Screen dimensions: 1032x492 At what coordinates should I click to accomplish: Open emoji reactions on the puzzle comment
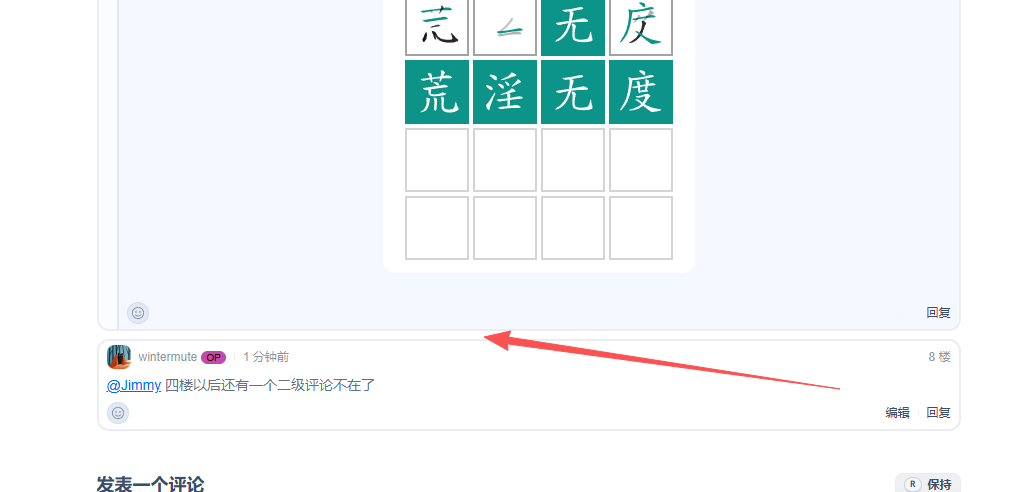pos(138,313)
